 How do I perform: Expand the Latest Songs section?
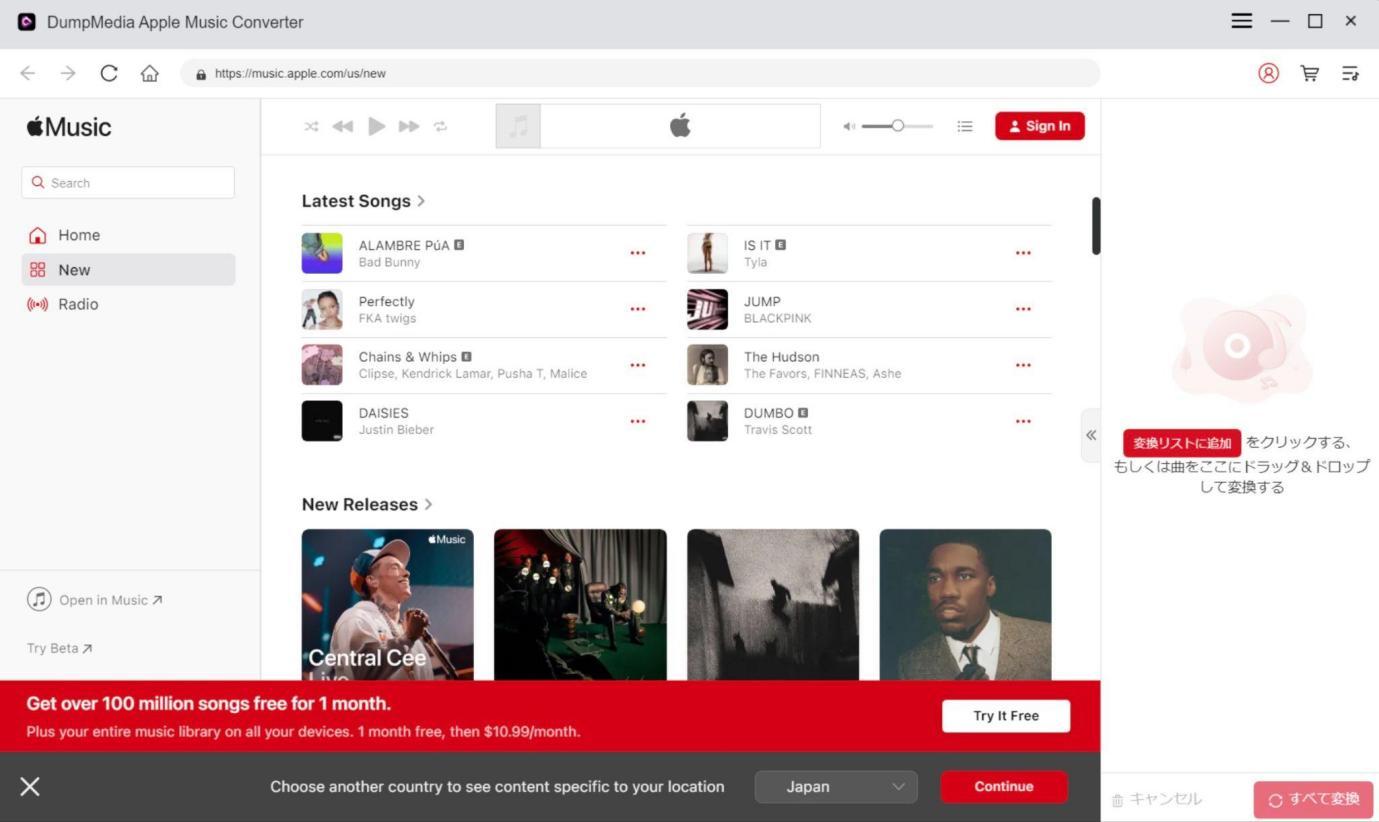pyautogui.click(x=363, y=201)
